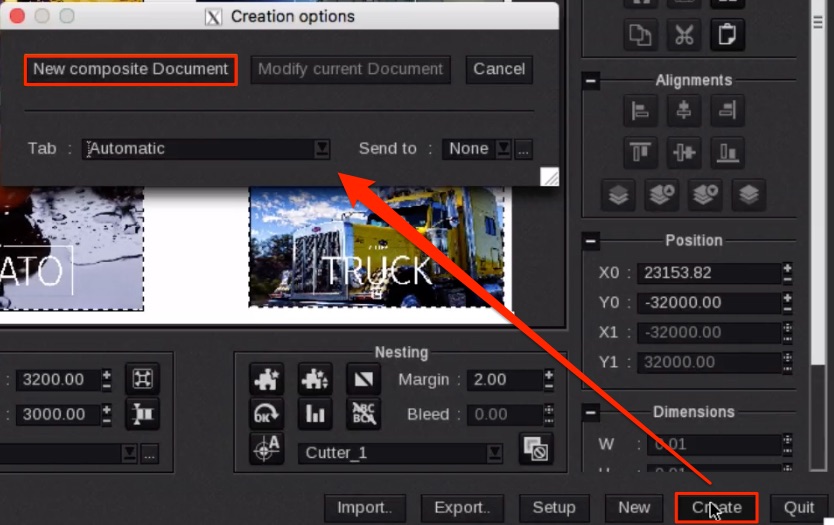Click the X0 position input field

(x=715, y=273)
